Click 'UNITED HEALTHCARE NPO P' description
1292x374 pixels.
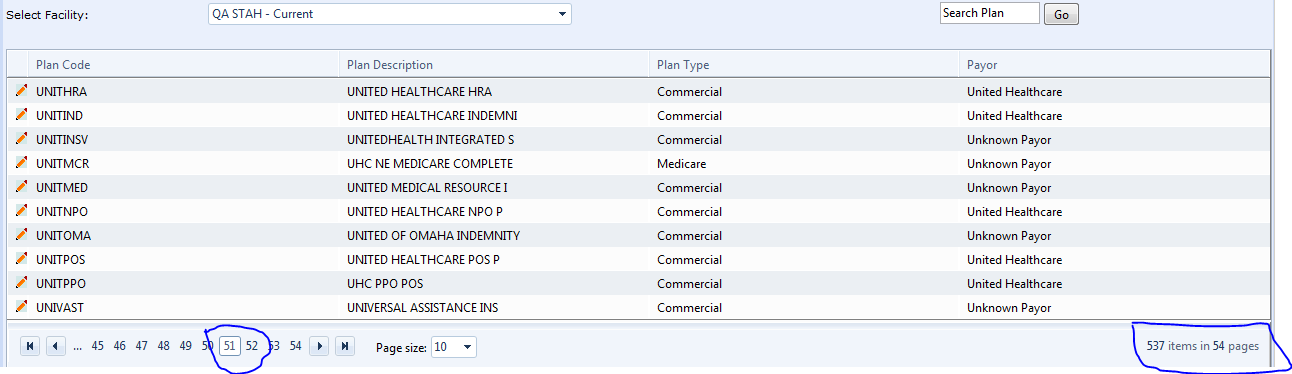[424, 212]
